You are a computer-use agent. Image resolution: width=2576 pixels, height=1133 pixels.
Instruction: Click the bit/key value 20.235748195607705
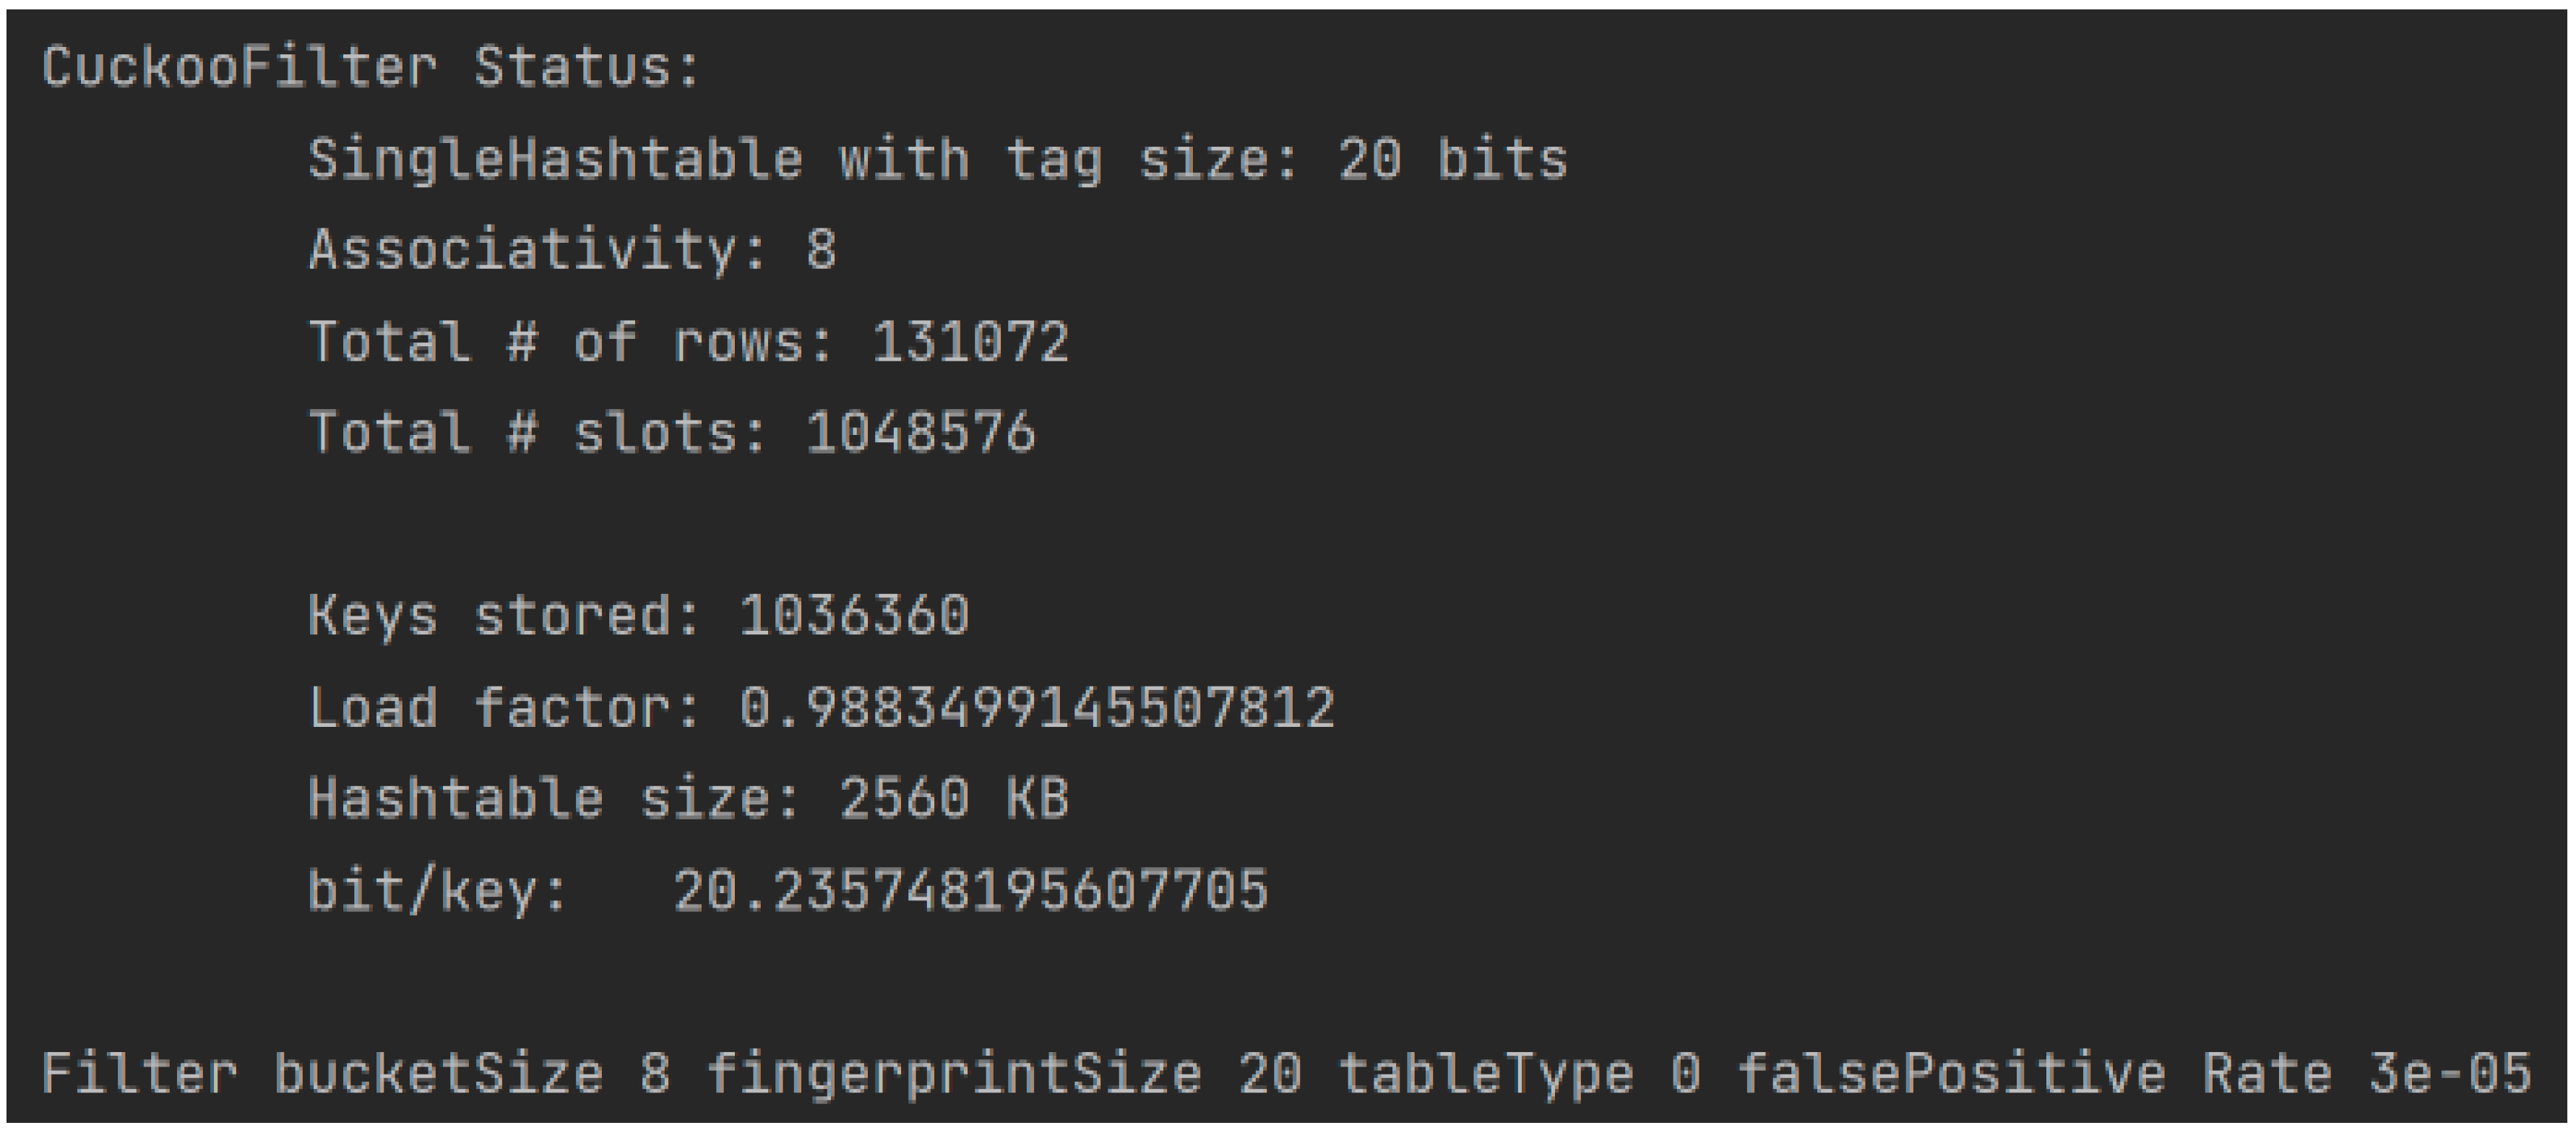[970, 890]
